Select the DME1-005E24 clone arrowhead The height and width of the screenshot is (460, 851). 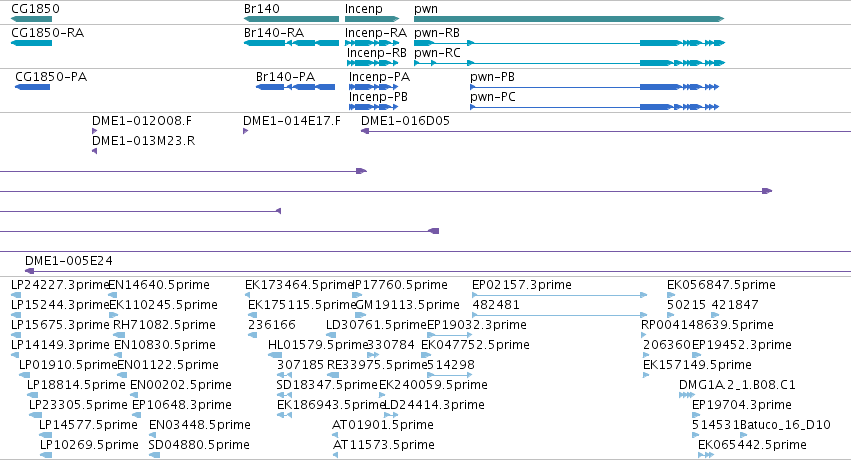click(29, 271)
